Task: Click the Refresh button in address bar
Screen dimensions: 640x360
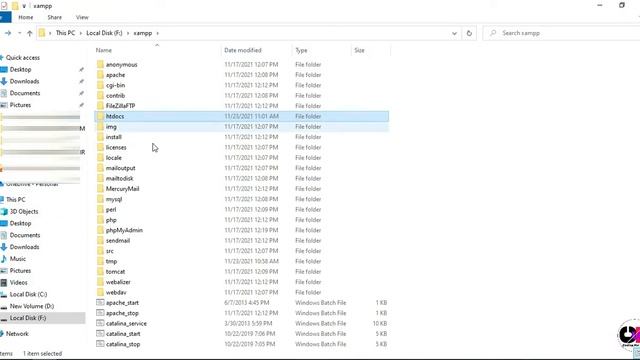Action: click(x=469, y=33)
